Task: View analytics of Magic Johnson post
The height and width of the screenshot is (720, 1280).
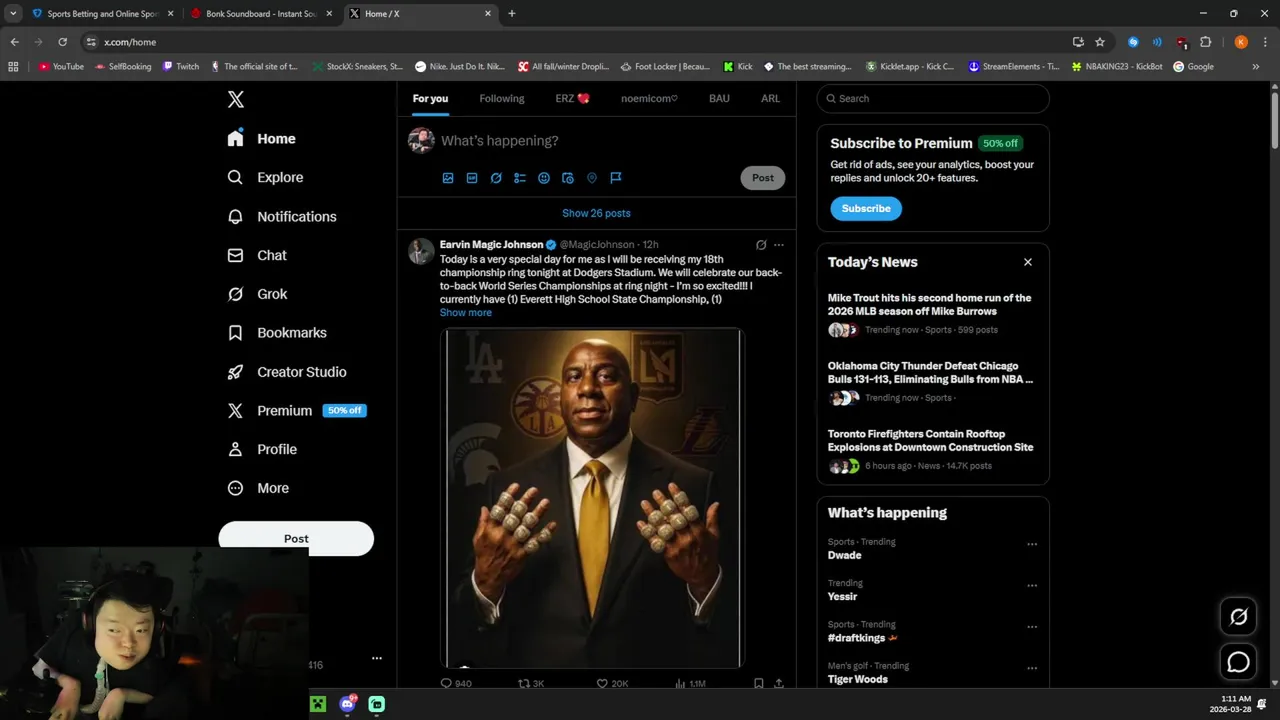Action: point(690,684)
